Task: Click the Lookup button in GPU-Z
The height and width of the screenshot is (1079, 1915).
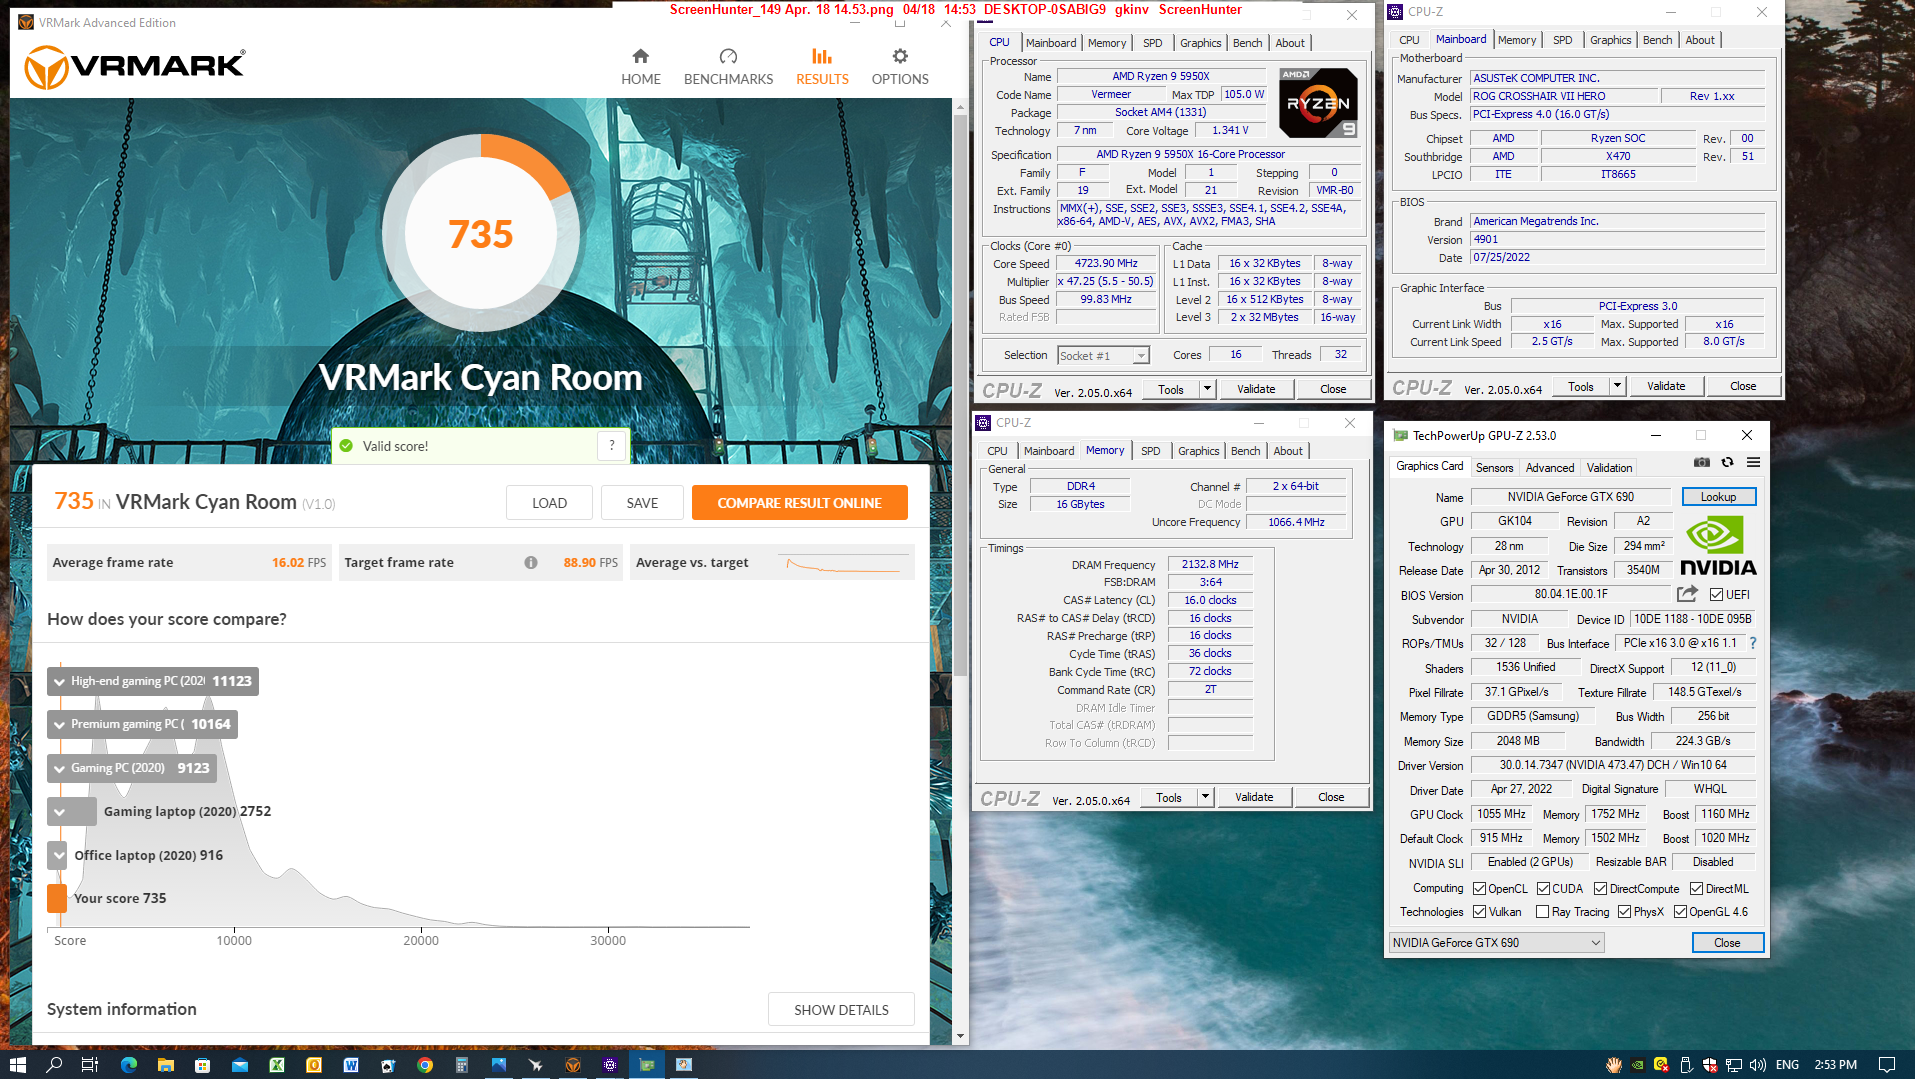Action: tap(1718, 497)
